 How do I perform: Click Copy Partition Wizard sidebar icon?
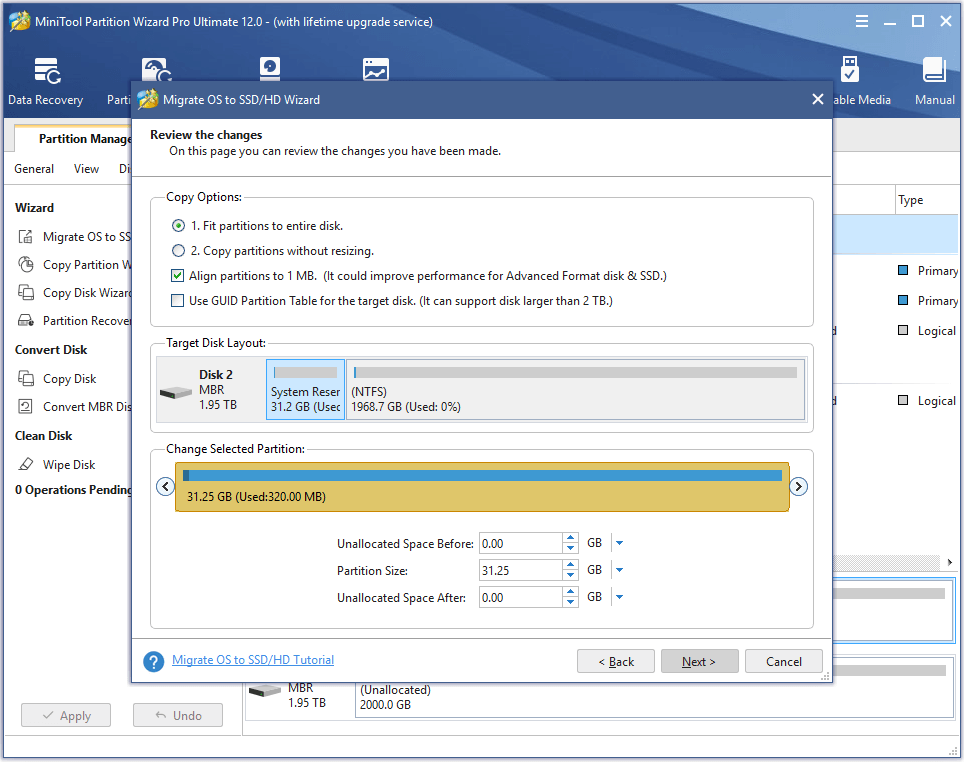[x=26, y=264]
